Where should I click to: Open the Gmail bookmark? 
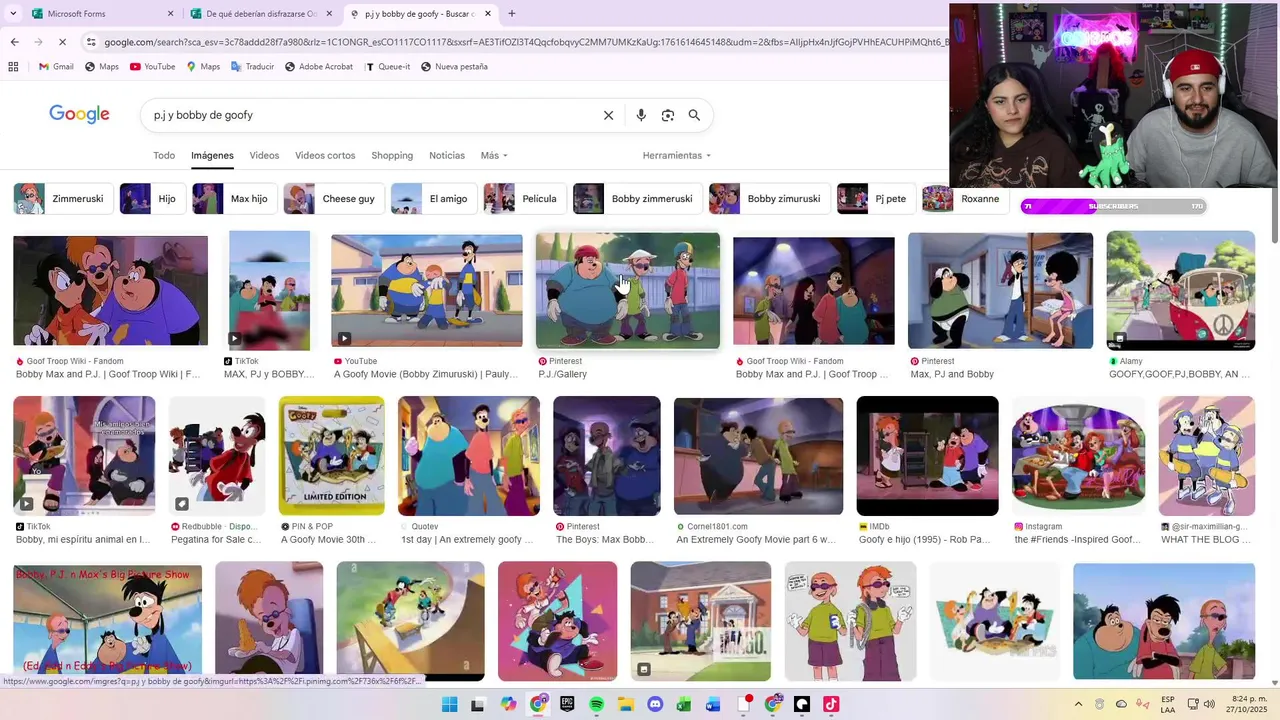coord(56,67)
